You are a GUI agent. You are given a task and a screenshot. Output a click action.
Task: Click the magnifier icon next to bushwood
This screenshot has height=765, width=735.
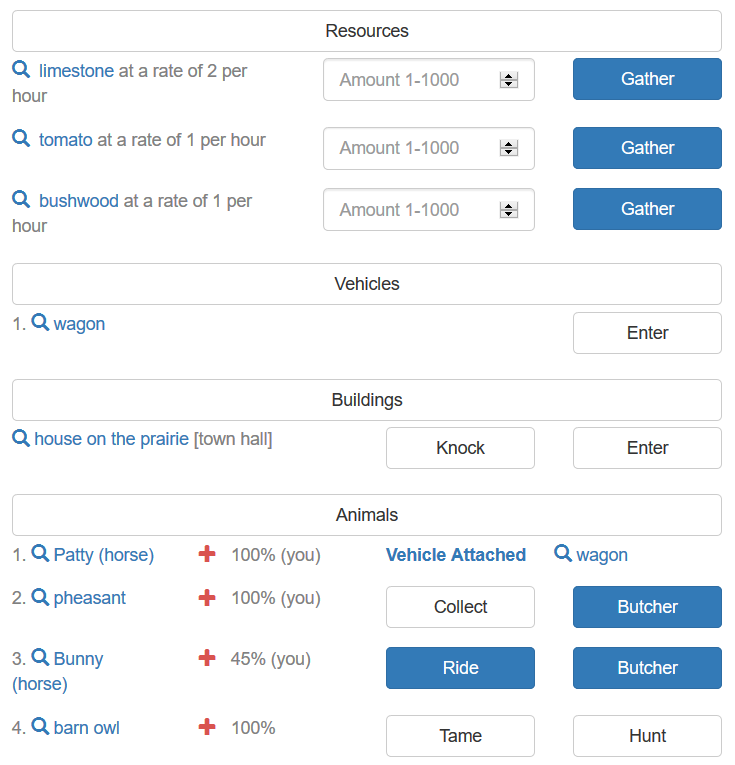point(21,200)
